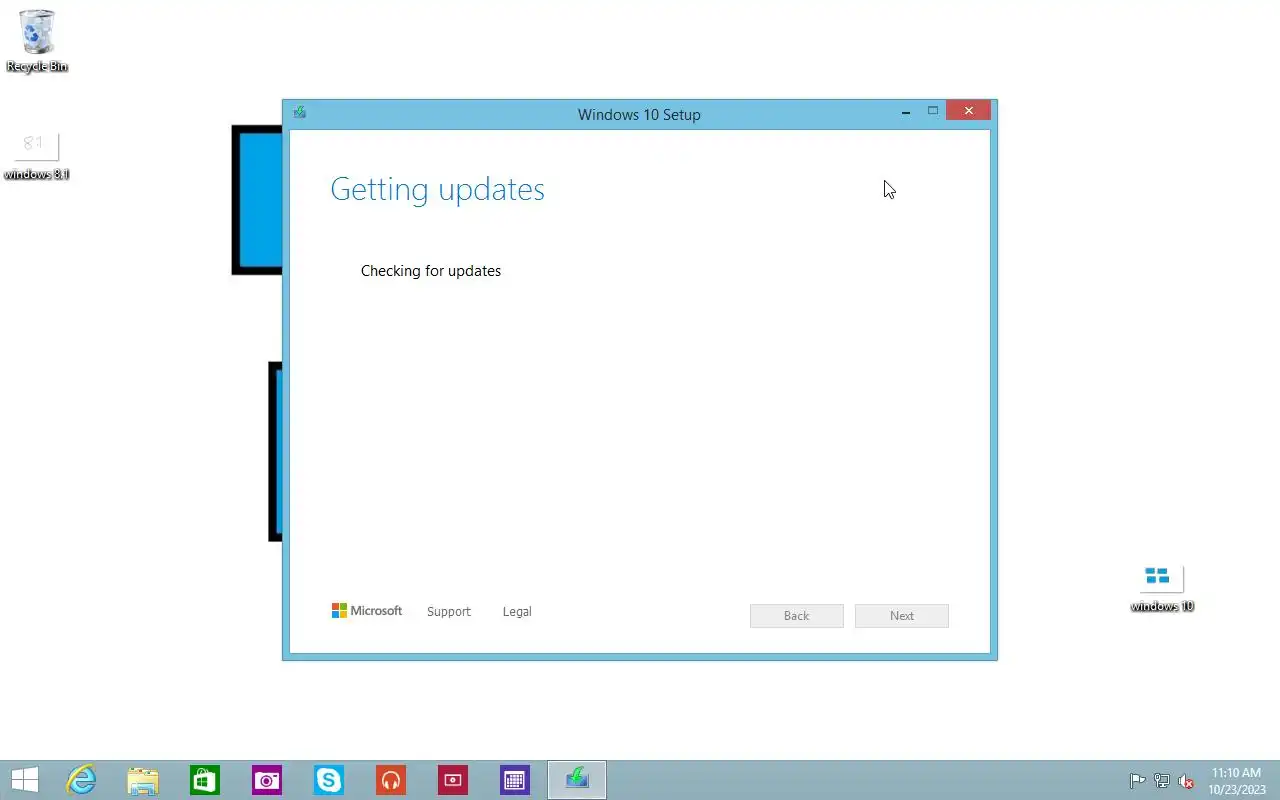The width and height of the screenshot is (1280, 800).
Task: Open the clock showing 11:10 AM
Action: [1237, 781]
